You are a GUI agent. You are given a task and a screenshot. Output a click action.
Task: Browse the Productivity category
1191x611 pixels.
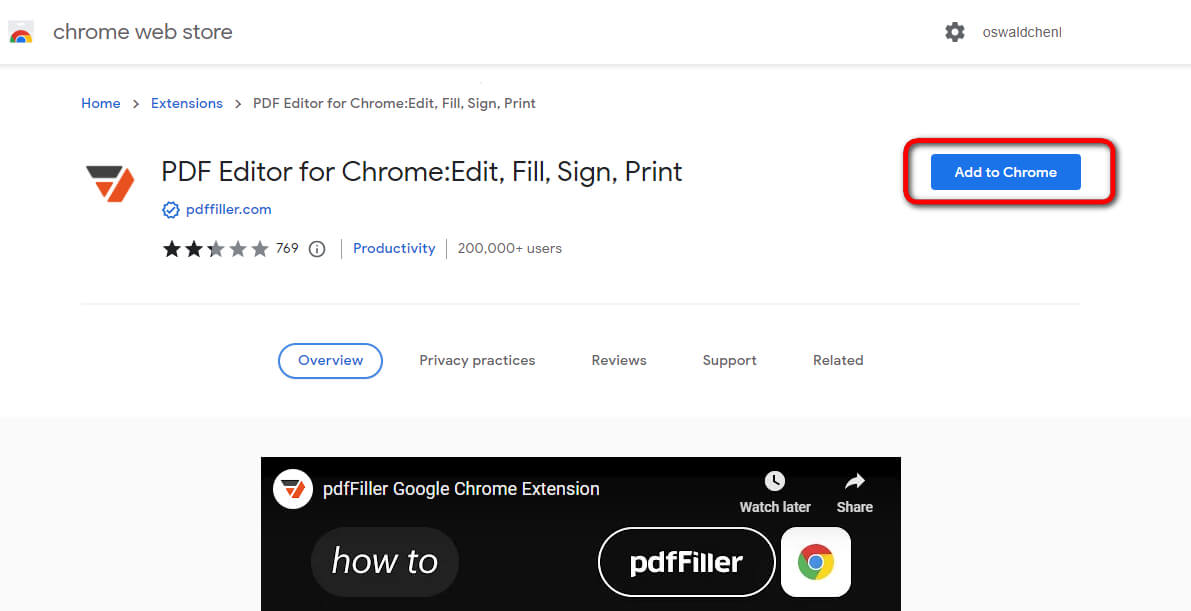394,248
